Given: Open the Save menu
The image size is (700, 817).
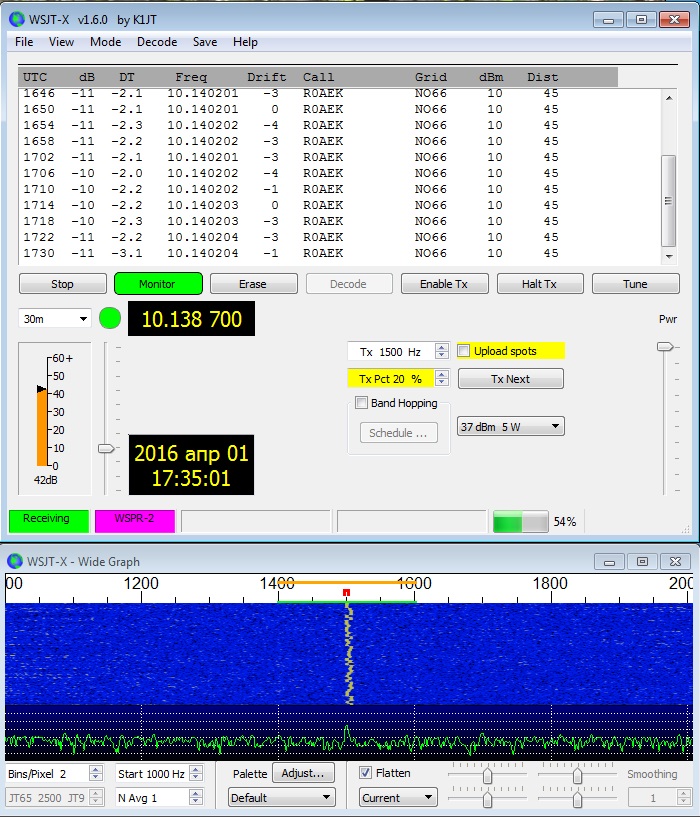Looking at the screenshot, I should [x=205, y=42].
